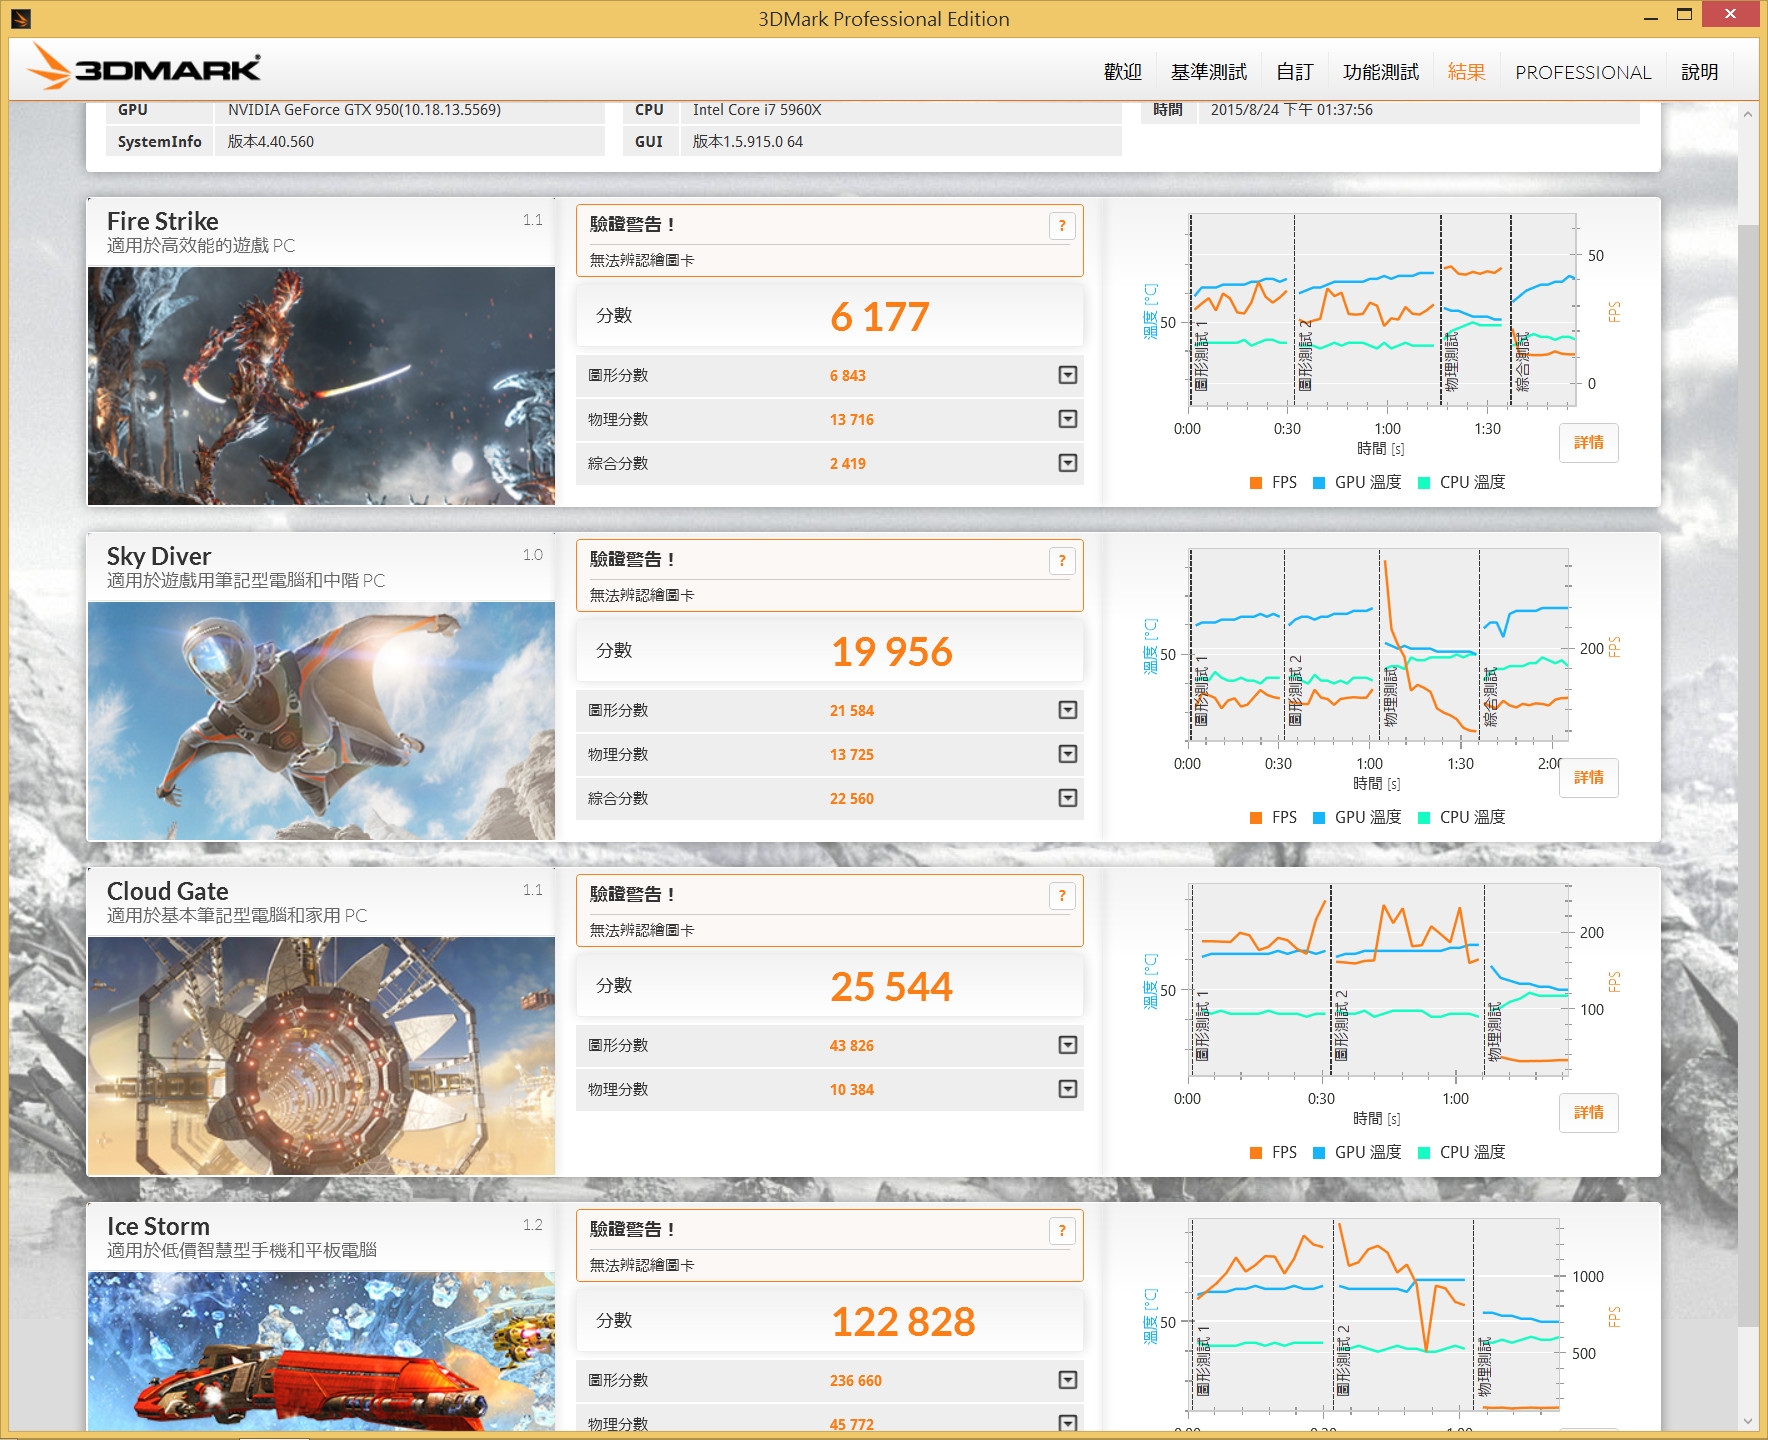This screenshot has width=1768, height=1440.
Task: Open the 說明 tab
Action: 1699,72
